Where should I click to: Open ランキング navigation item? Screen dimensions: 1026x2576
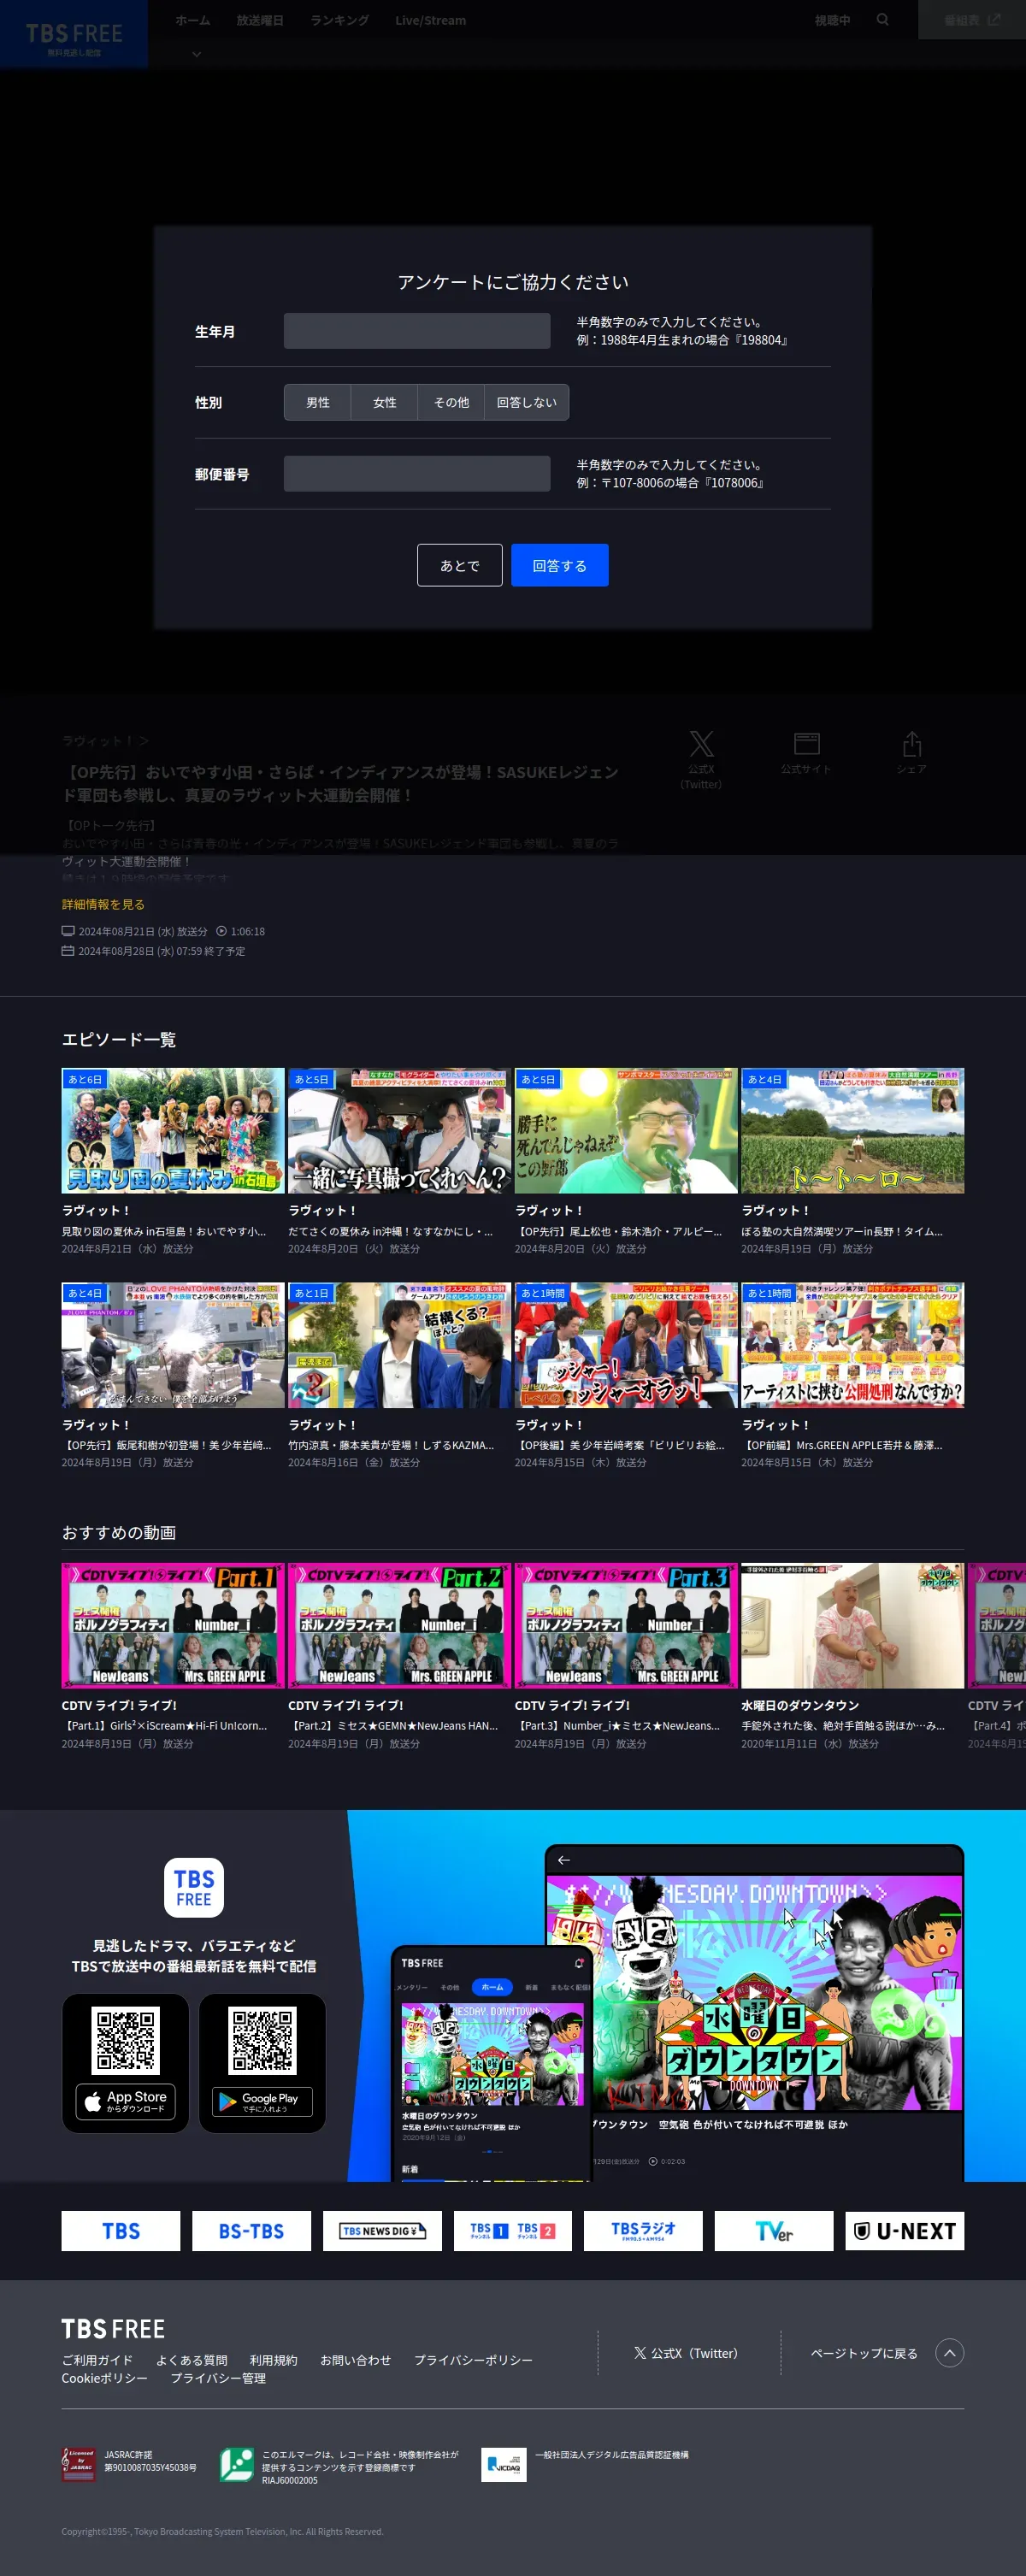[x=339, y=20]
